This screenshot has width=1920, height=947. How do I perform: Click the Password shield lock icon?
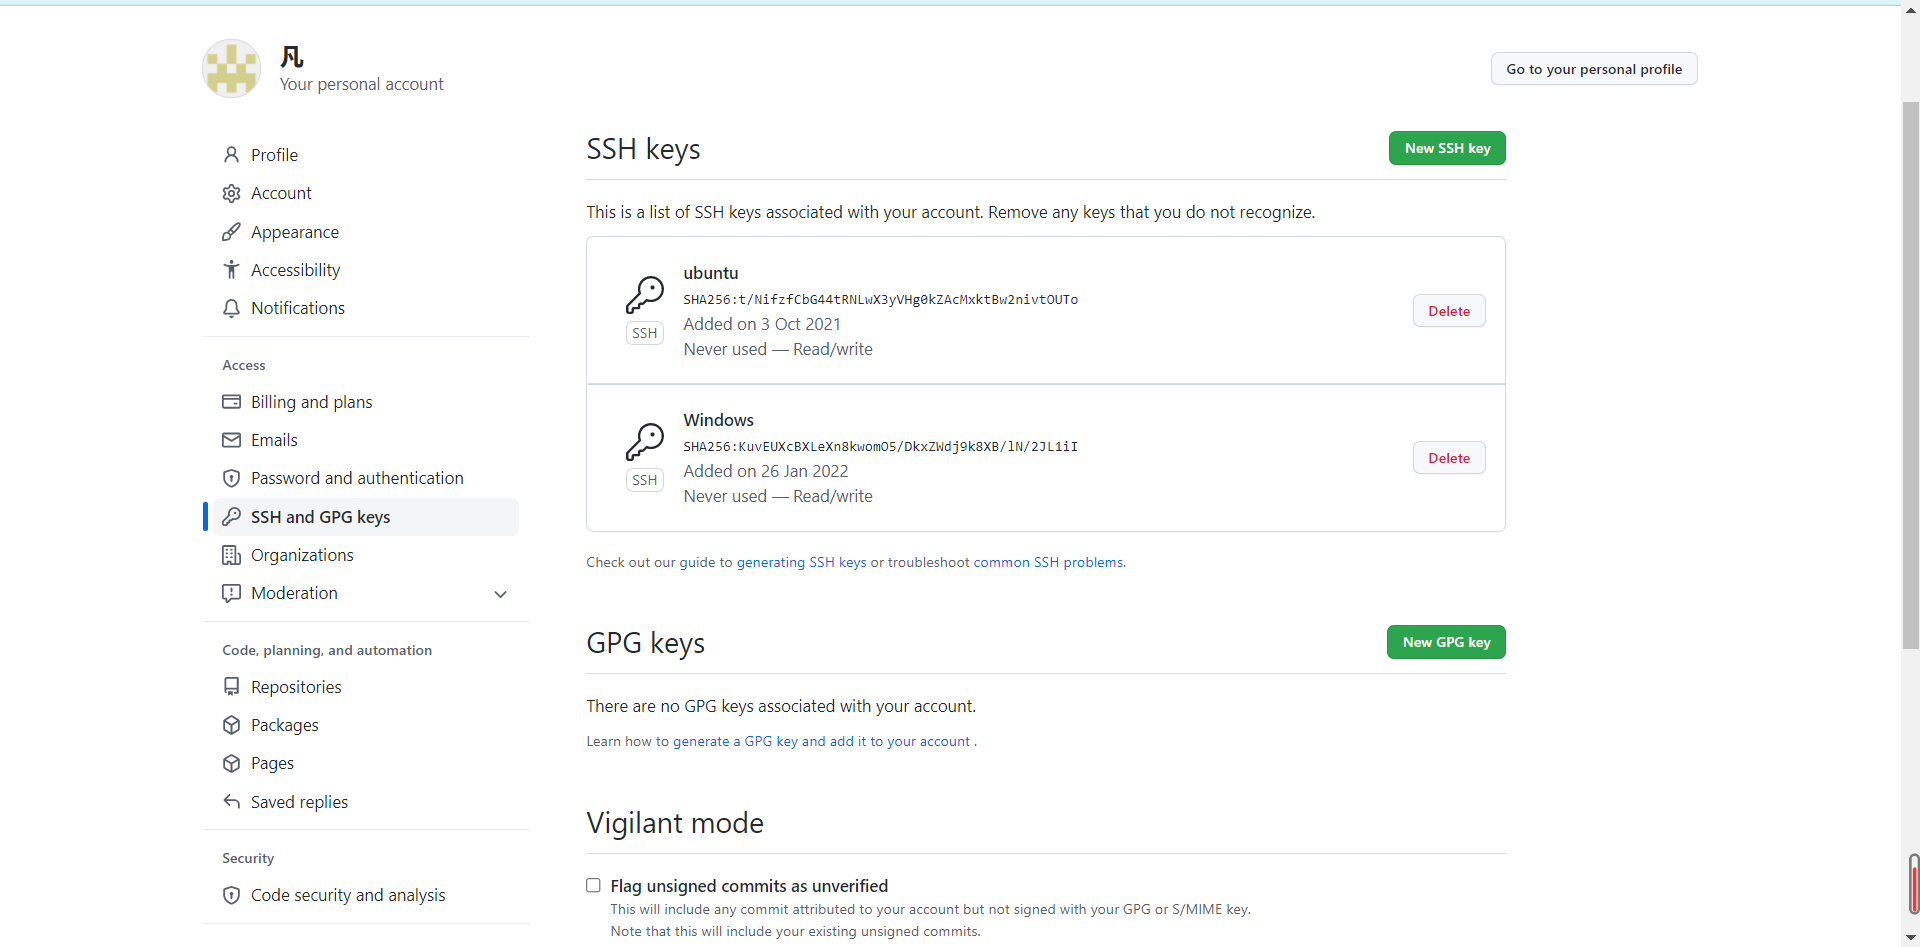pos(231,478)
